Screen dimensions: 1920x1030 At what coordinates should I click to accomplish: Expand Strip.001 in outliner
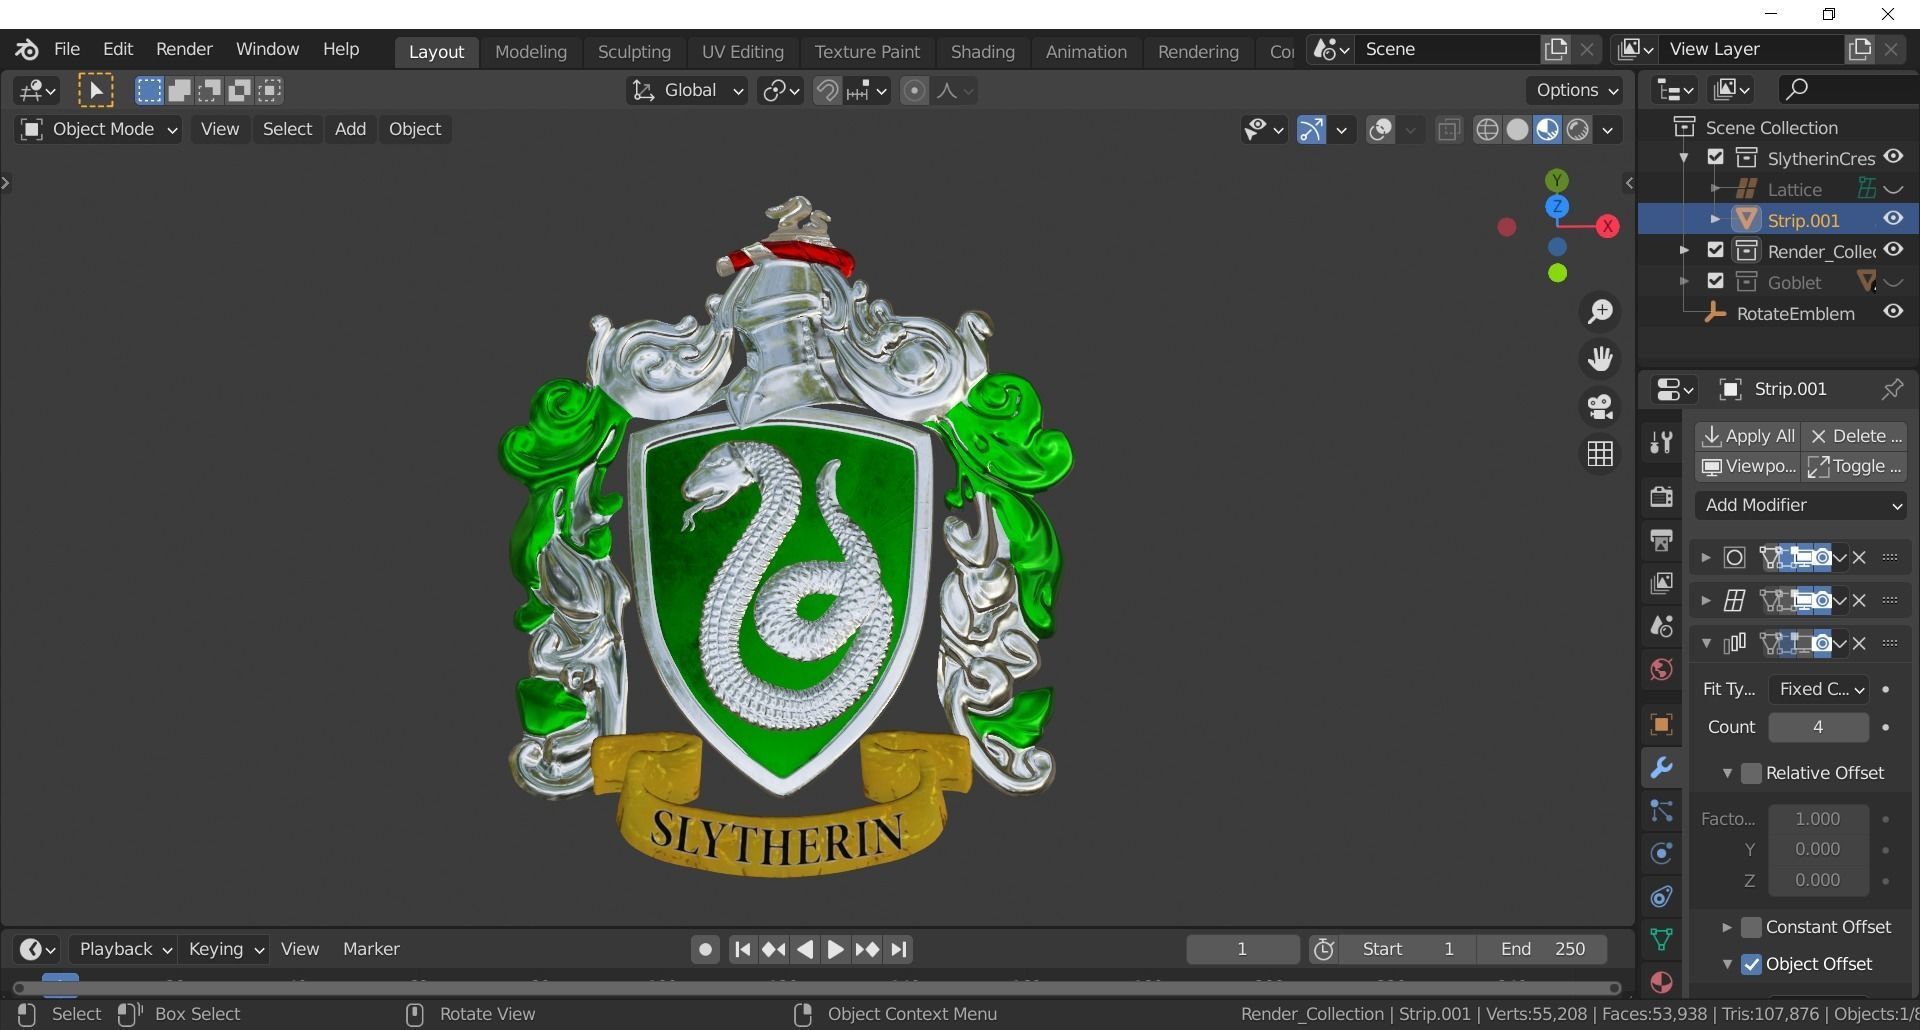(1715, 219)
